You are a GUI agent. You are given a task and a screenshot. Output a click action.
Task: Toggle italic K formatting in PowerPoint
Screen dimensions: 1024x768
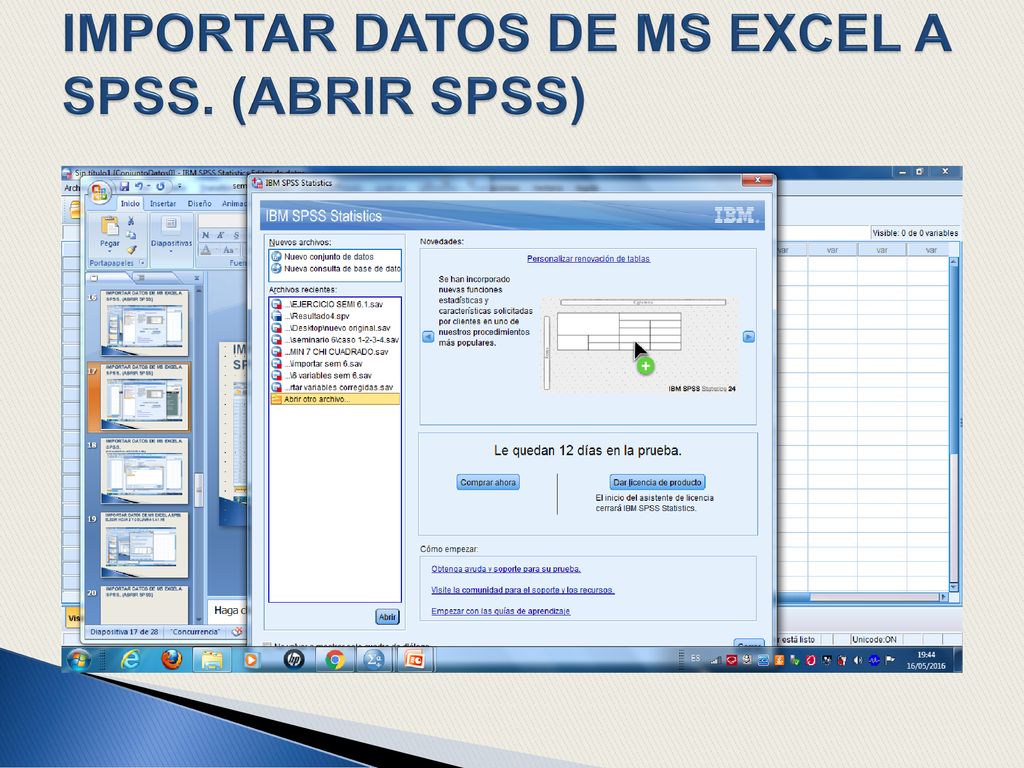point(221,235)
